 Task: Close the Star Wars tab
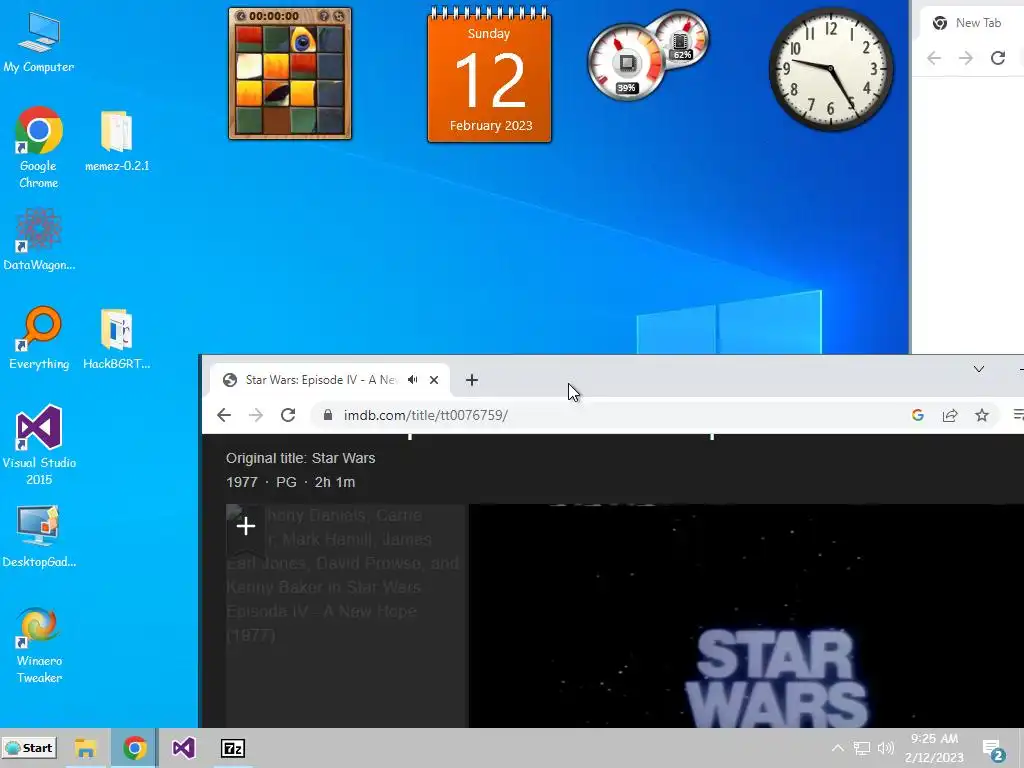(434, 379)
